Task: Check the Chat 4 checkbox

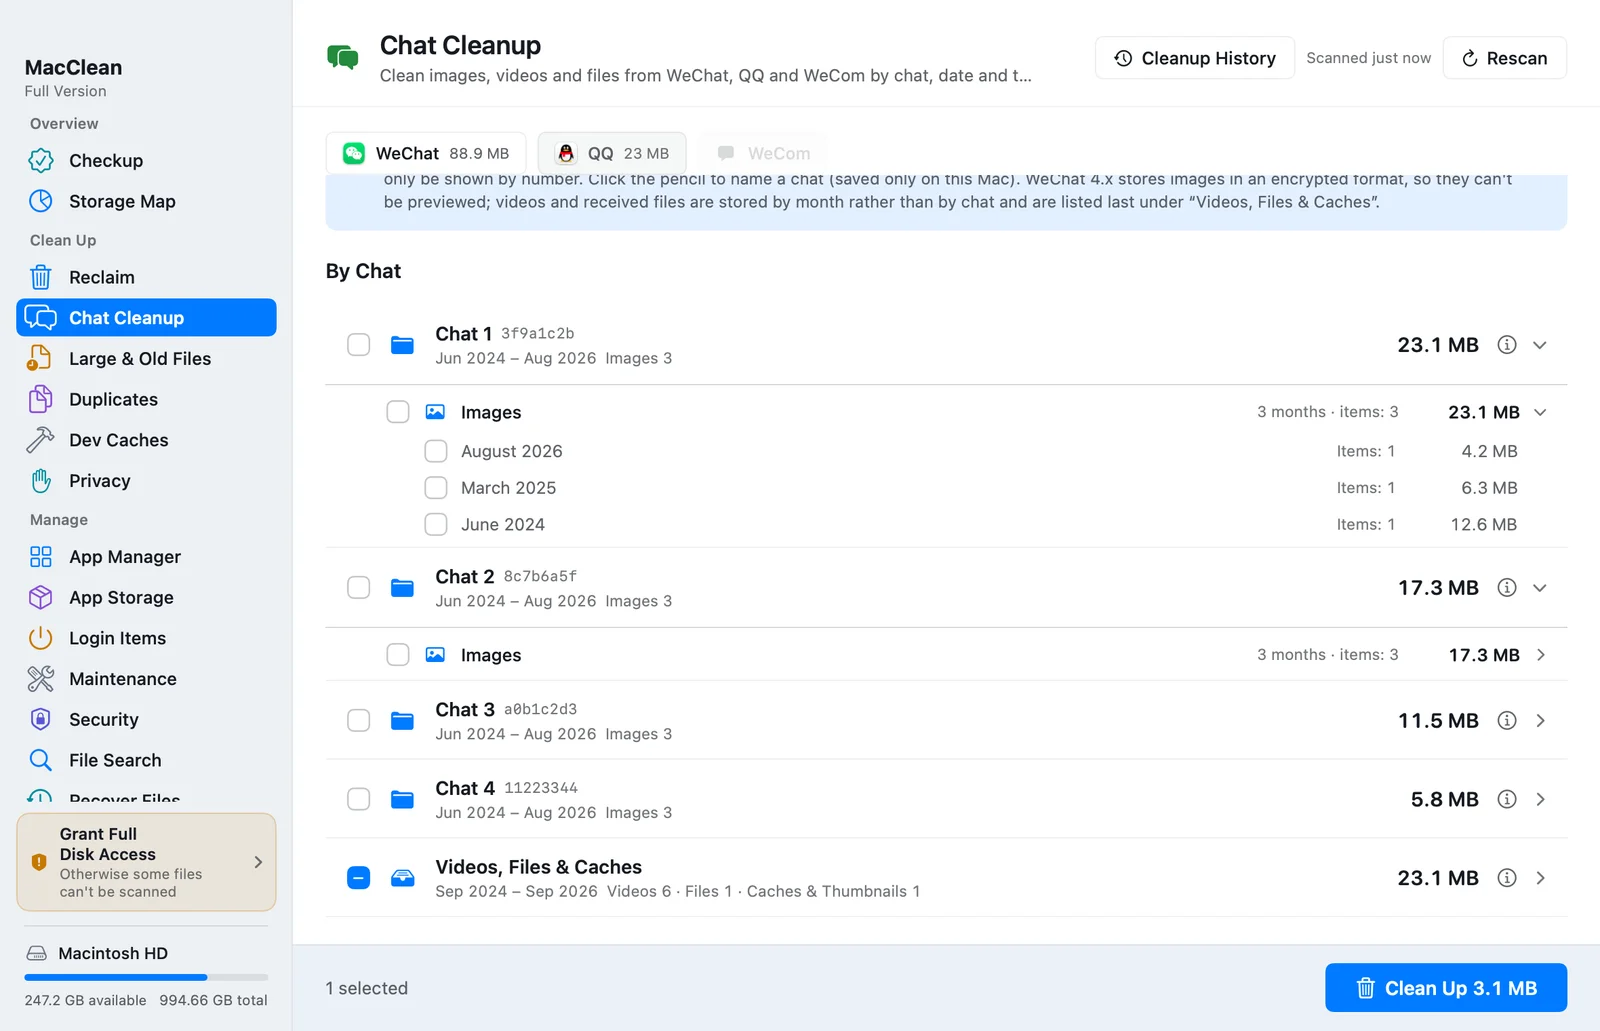Action: coord(359,799)
